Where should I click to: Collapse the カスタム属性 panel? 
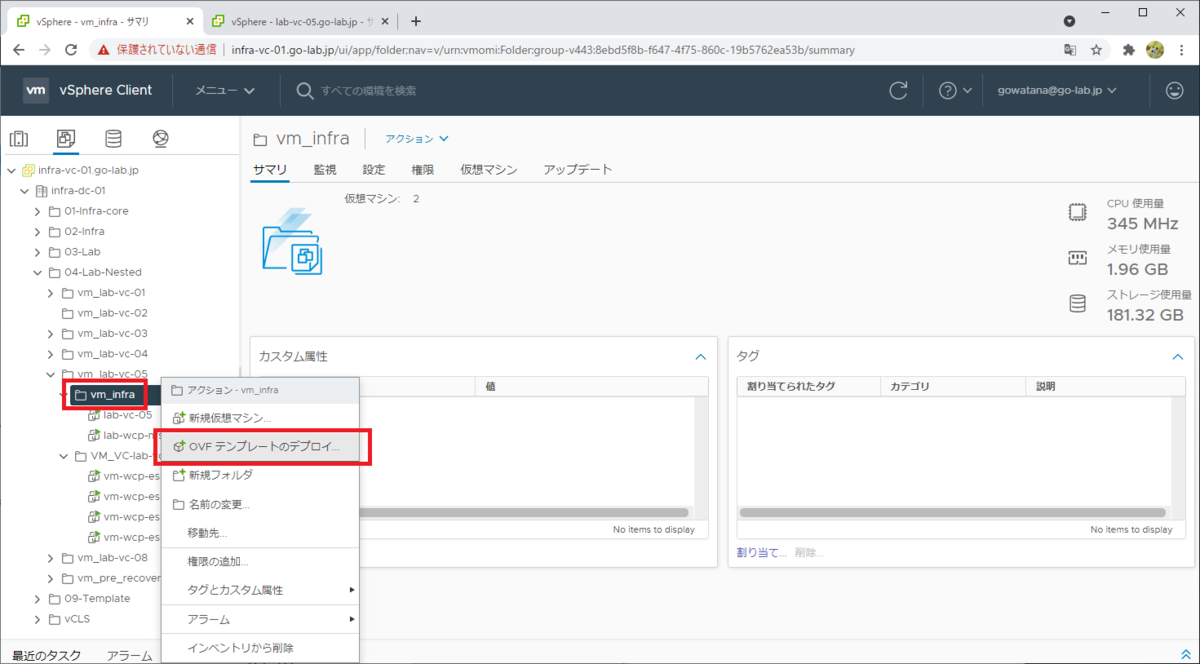coord(700,356)
